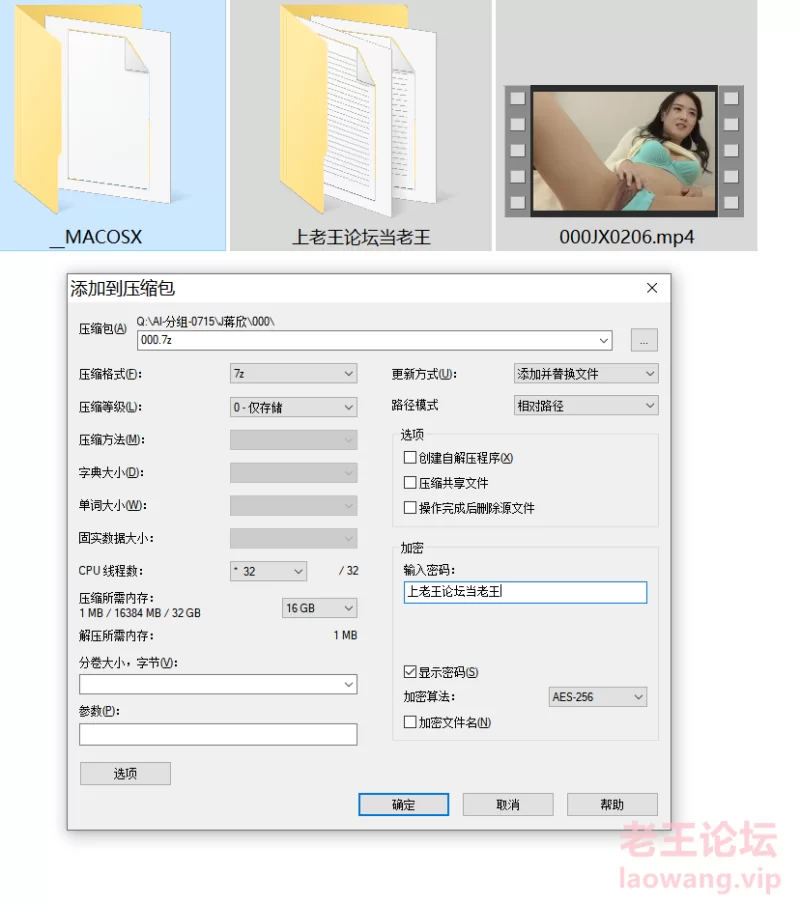Open the 分卷大小 combo box
Viewport: 800px width, 903px height.
pos(218,684)
